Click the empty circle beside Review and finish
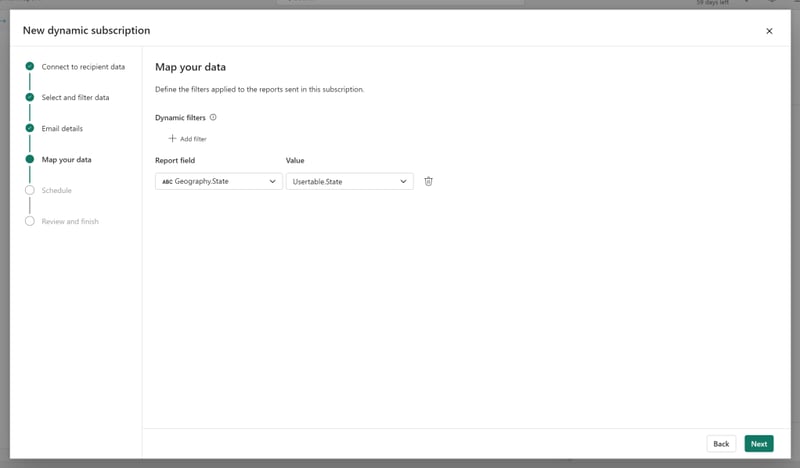The width and height of the screenshot is (800, 468). point(30,221)
